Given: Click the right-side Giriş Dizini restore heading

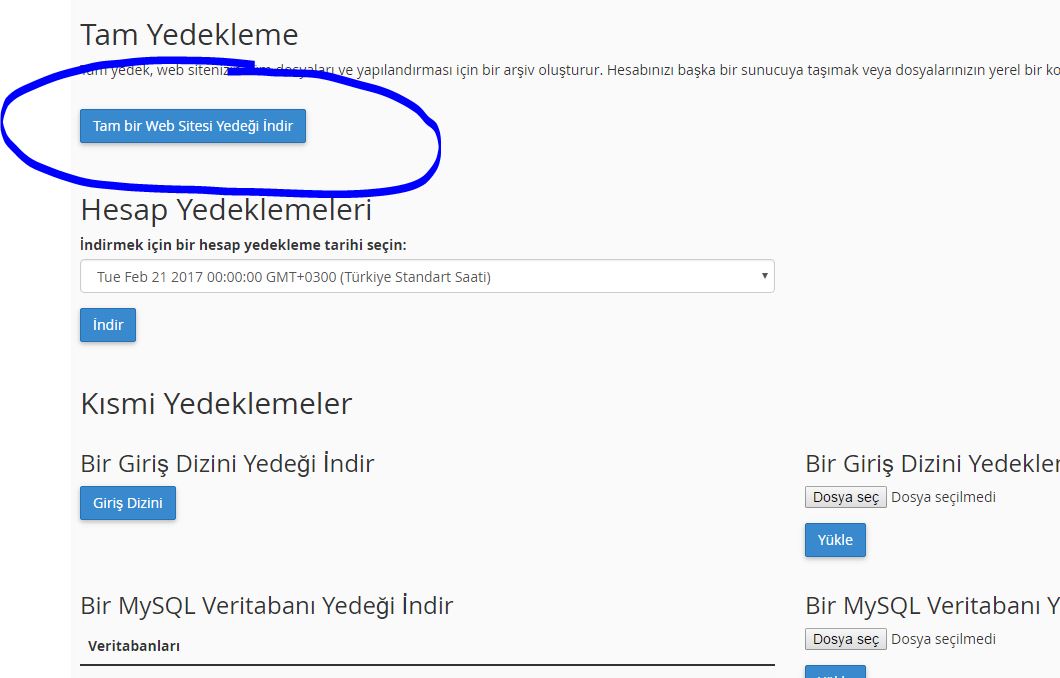Looking at the screenshot, I should point(931,464).
